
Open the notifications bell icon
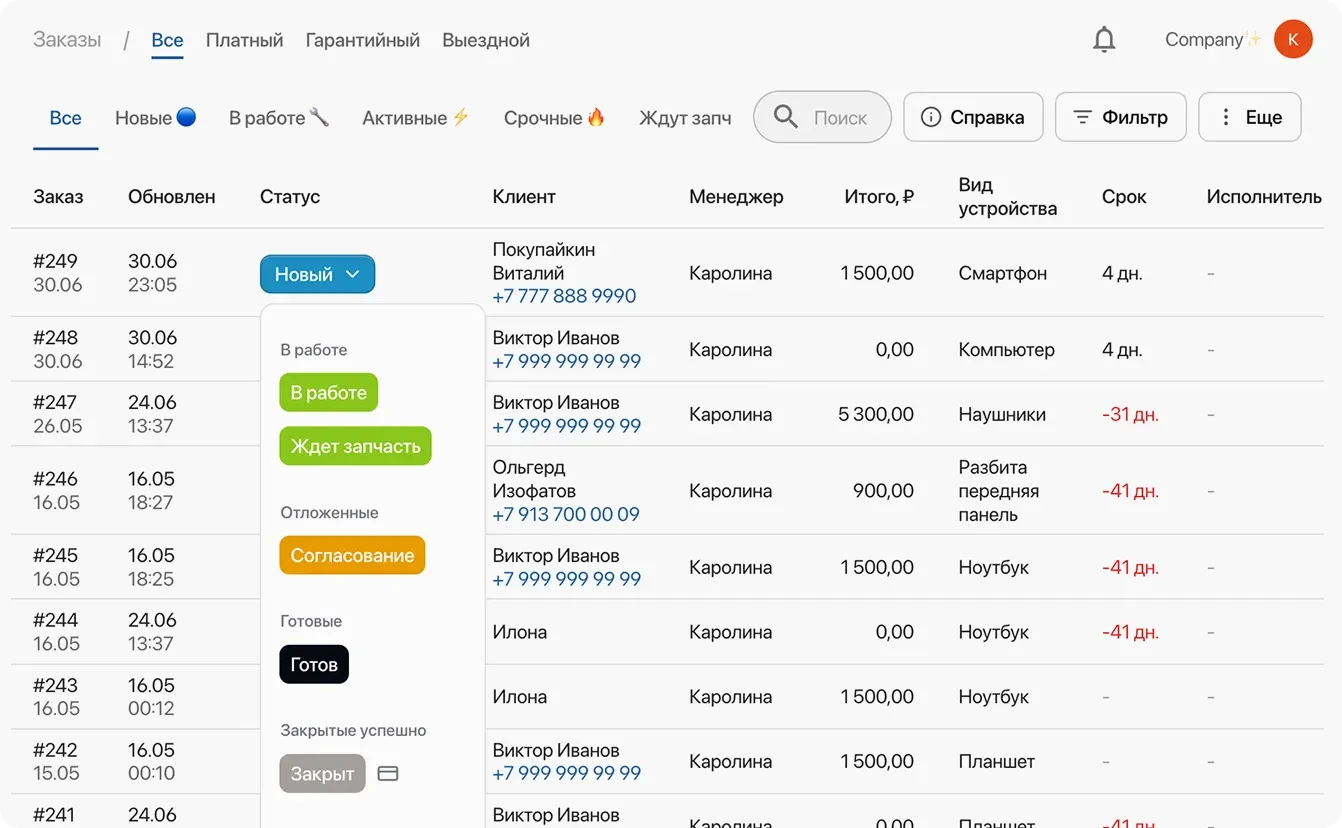pyautogui.click(x=1104, y=40)
